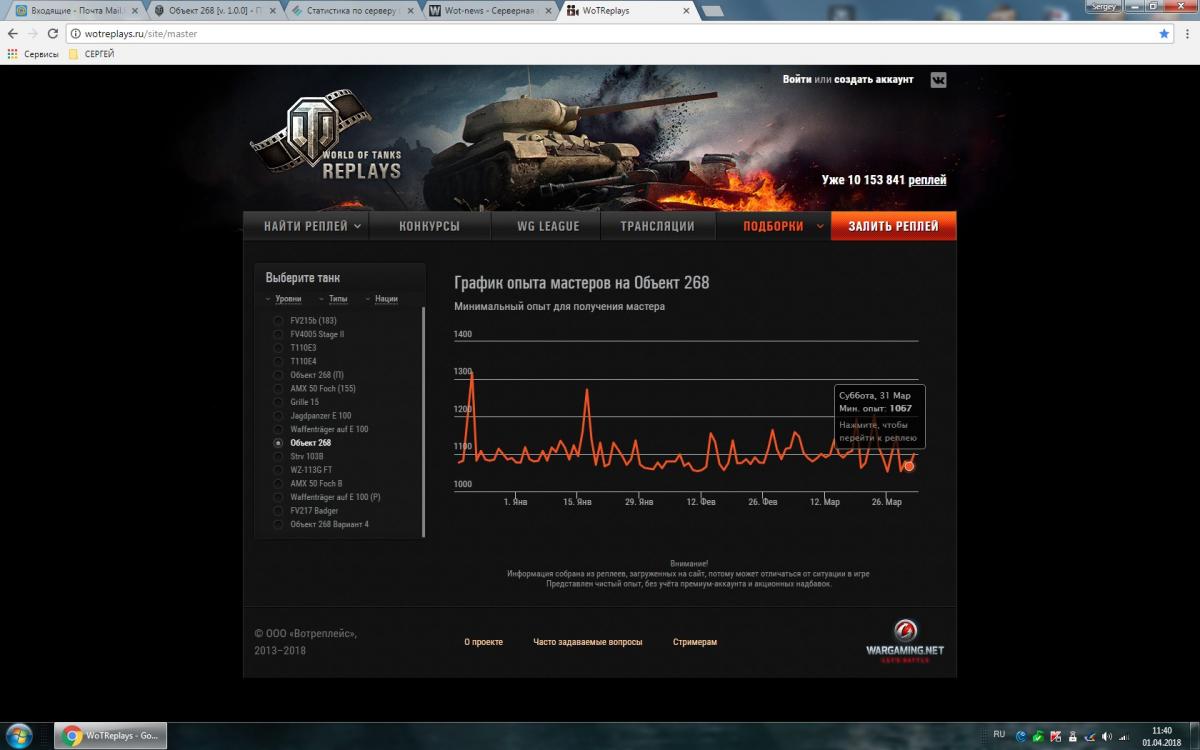Choose the Strv 103B radio option

pos(278,456)
